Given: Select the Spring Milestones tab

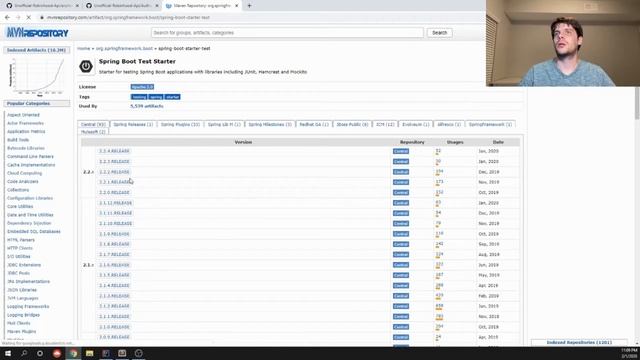Looking at the screenshot, I should [270, 124].
